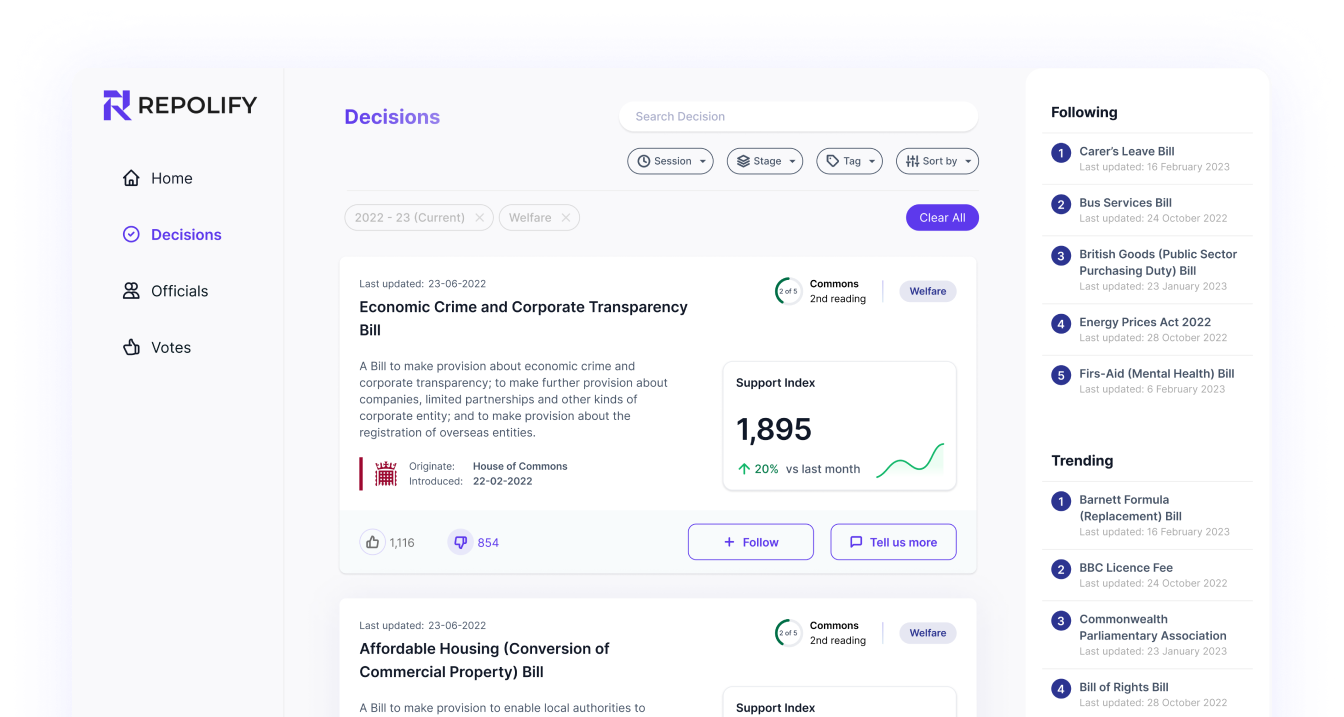Screen dimensions: 1344x717
Task: Click the thumbs-down icon with 854 votes
Action: coord(460,542)
